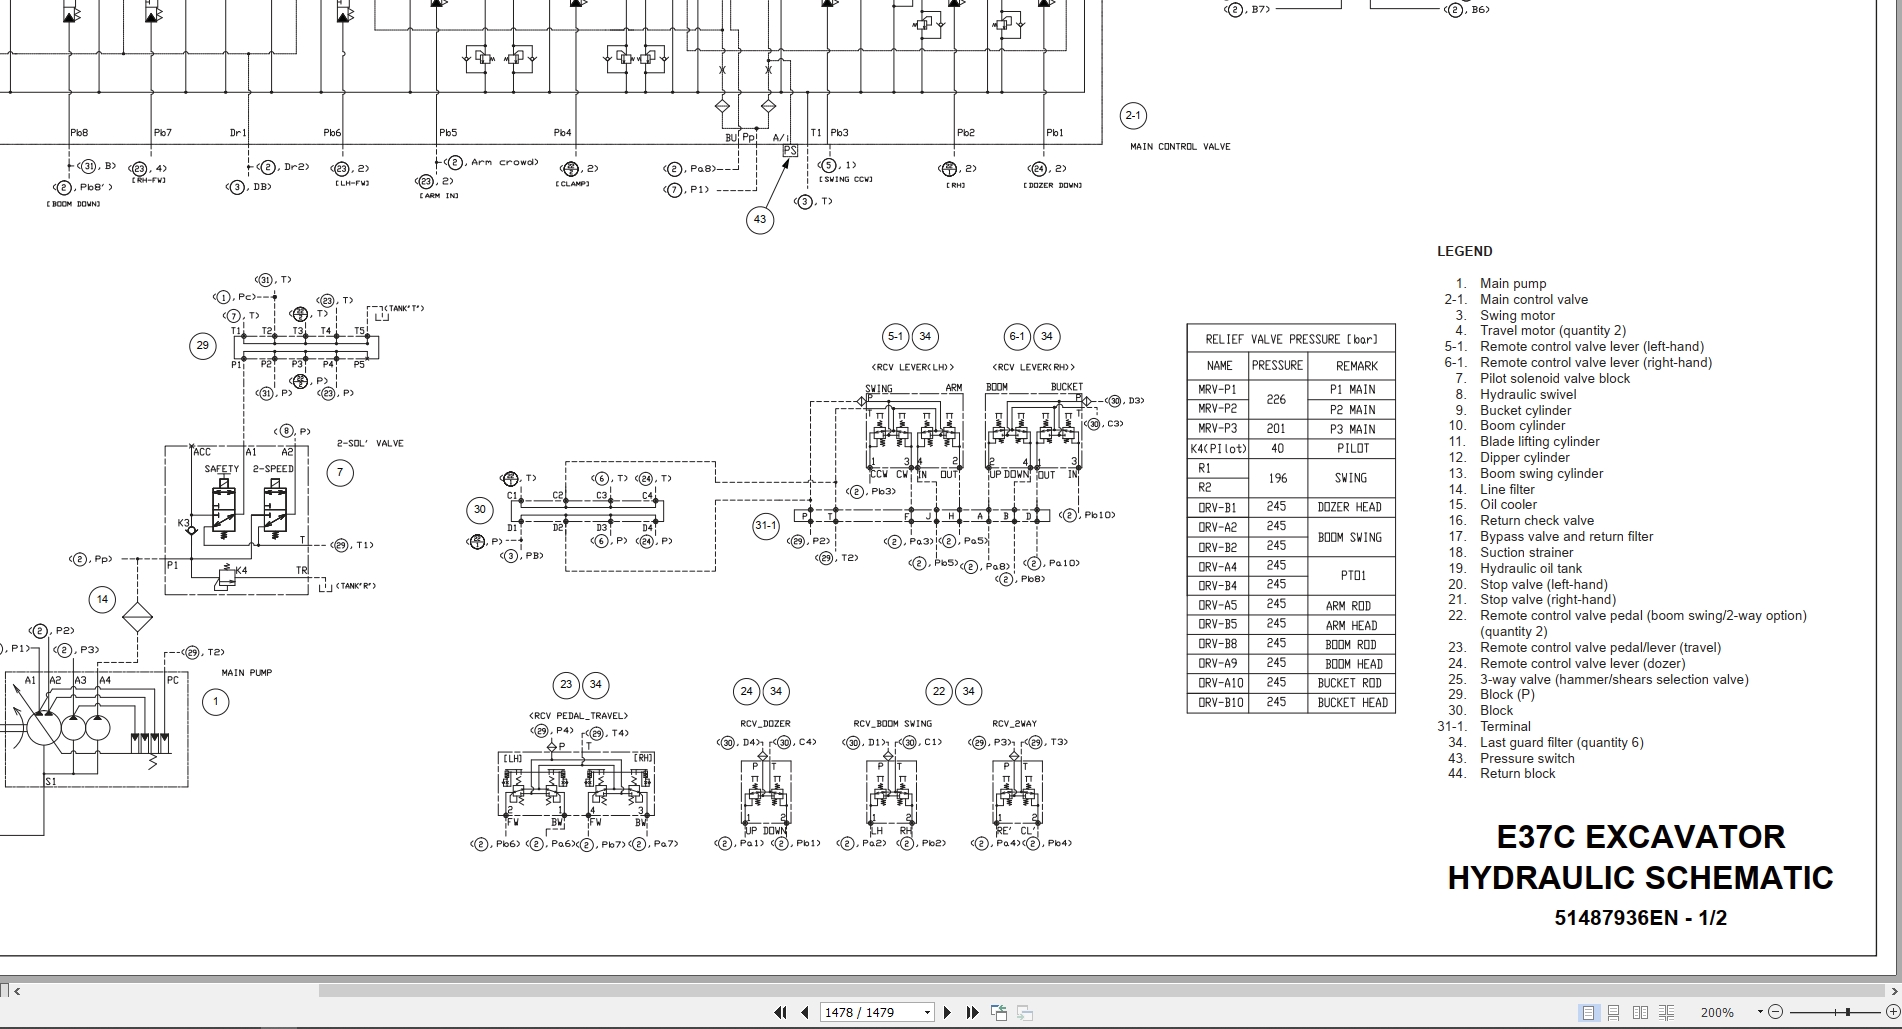The width and height of the screenshot is (1902, 1029).
Task: Go to the next page
Action: coord(947,1012)
